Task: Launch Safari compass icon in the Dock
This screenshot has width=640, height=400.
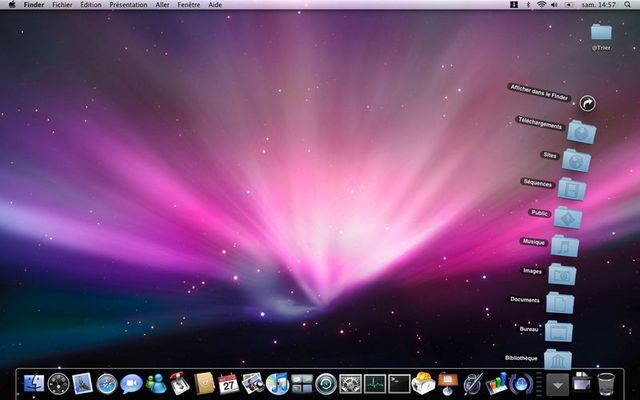Action: point(107,384)
